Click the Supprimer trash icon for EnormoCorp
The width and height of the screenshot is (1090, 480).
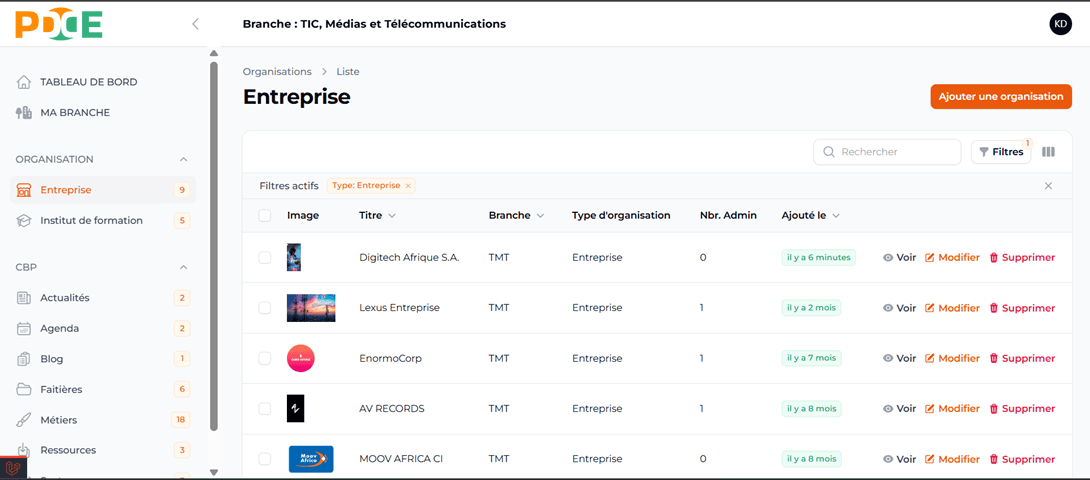[x=994, y=358]
